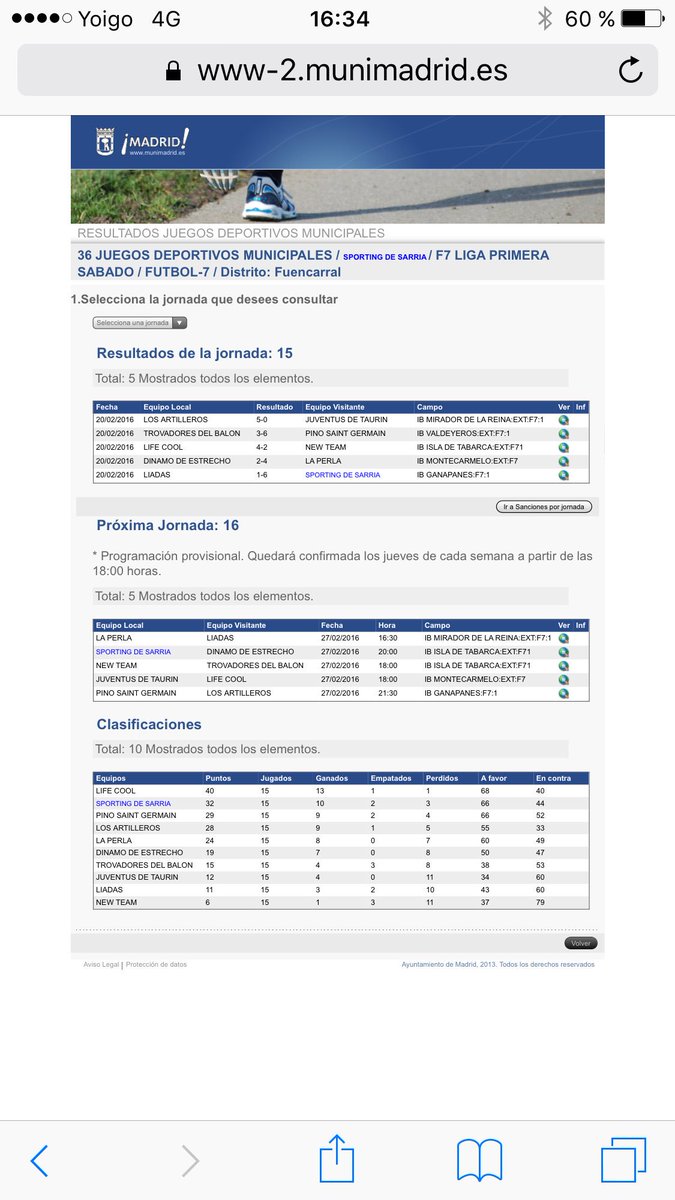View icon for Juventus de Taurin vs Life Cool fixture
Image resolution: width=675 pixels, height=1200 pixels.
click(564, 680)
